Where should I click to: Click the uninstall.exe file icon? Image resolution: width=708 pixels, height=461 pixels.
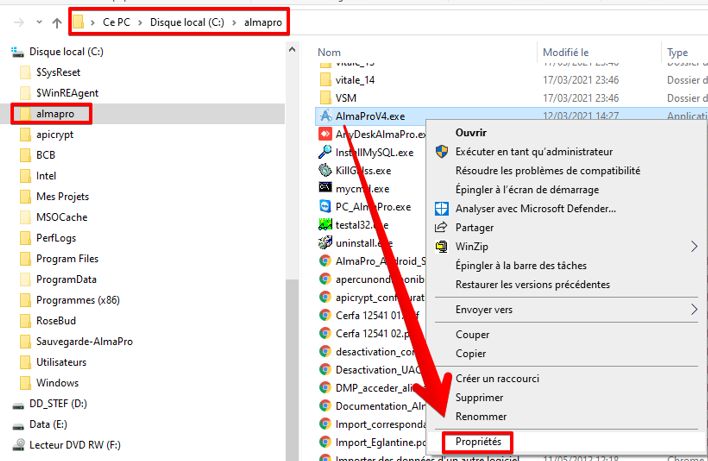point(325,242)
